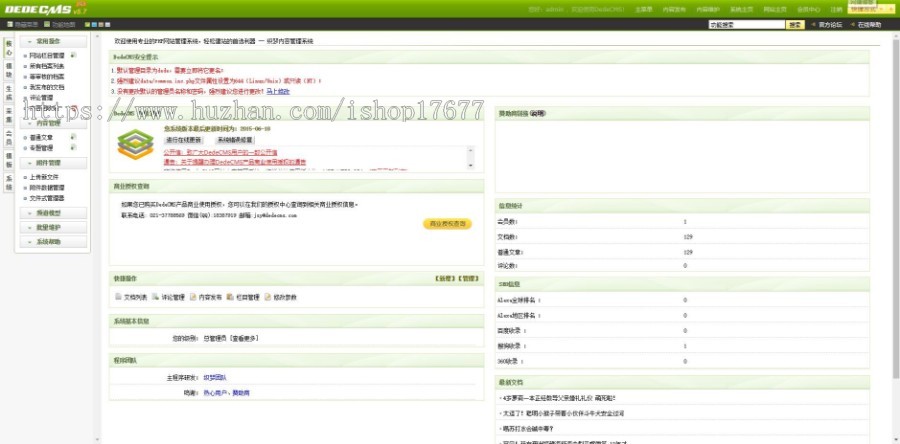Open 附件数据管理 in the left menu

47,188
